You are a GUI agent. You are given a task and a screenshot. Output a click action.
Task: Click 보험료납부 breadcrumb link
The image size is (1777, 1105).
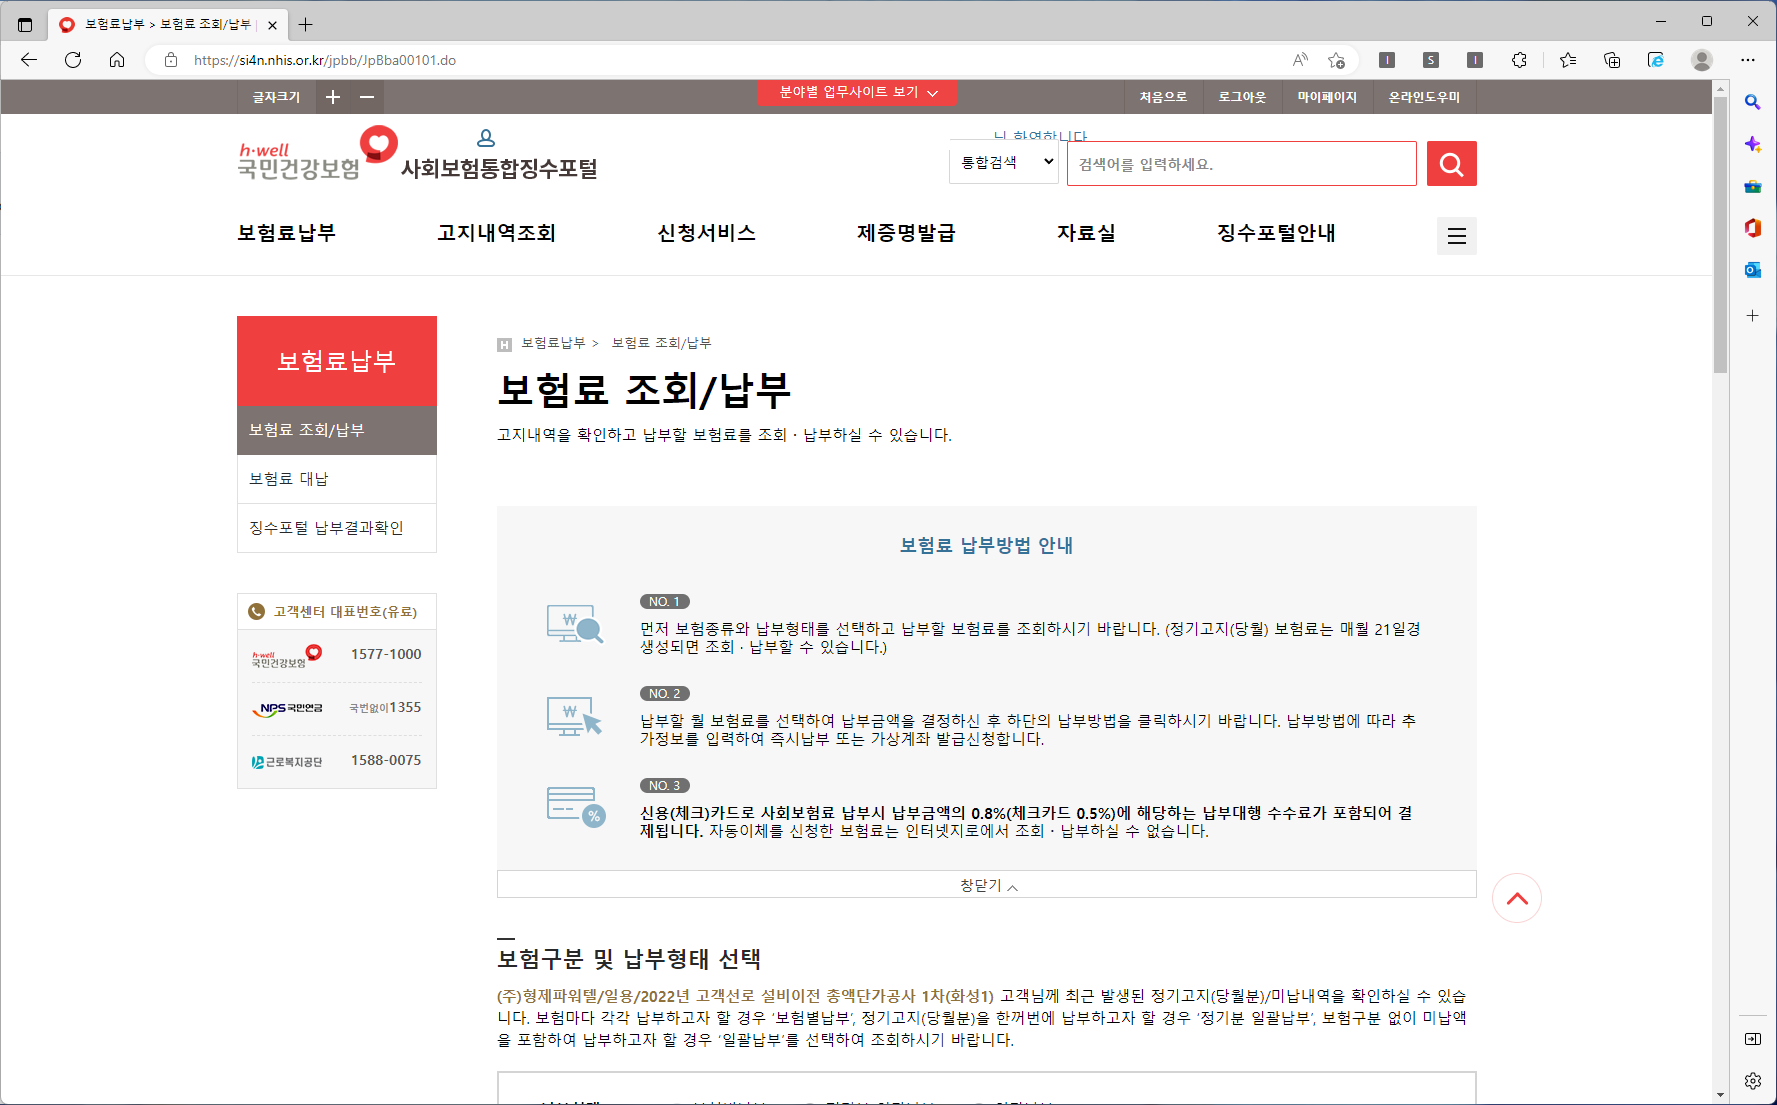[x=553, y=343]
